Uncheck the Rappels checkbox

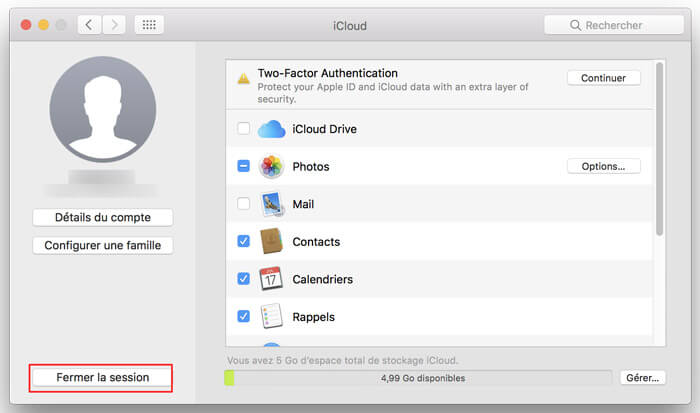(x=243, y=317)
